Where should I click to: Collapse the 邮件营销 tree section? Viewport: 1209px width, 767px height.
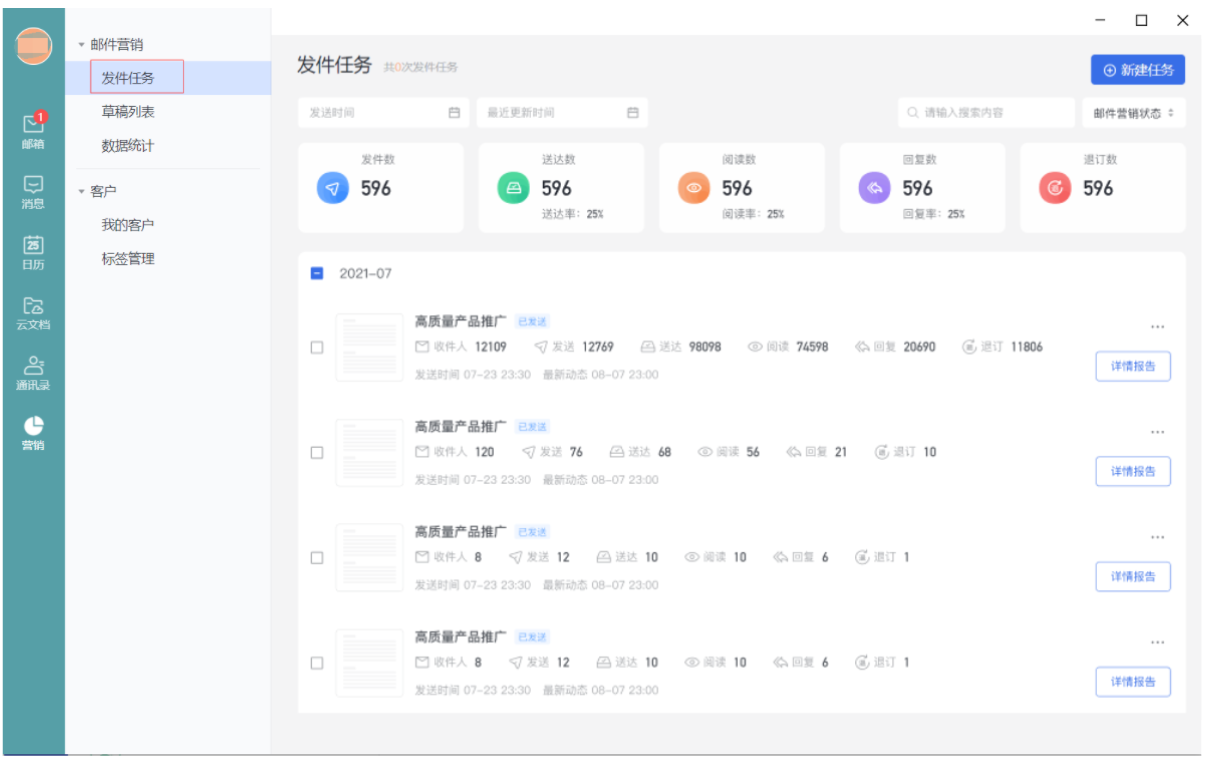[x=82, y=45]
